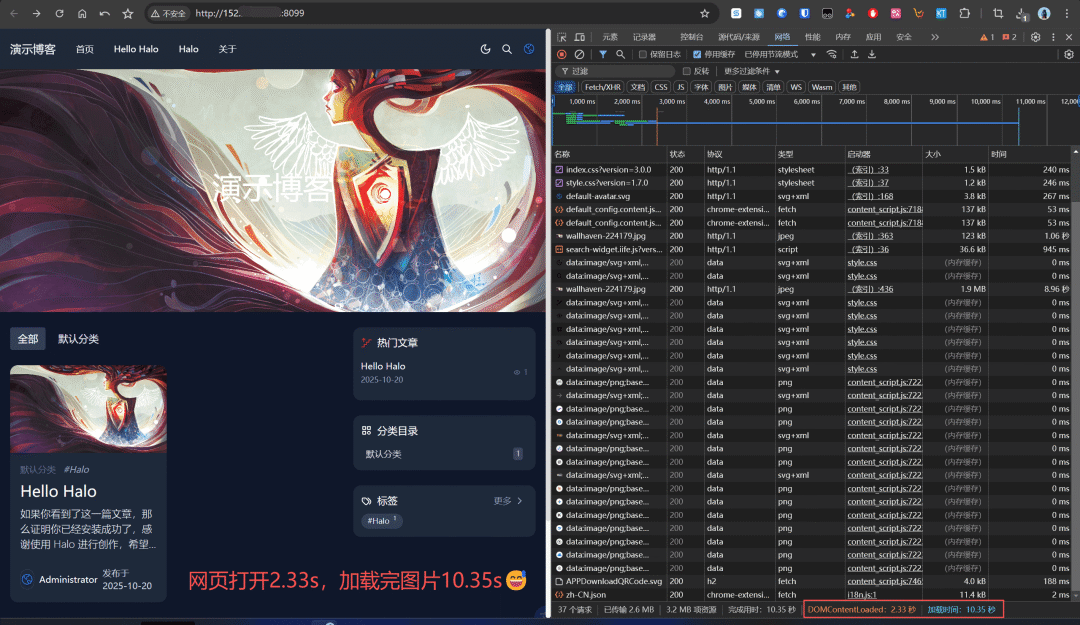This screenshot has height=625, width=1080.
Task: Enable the 保留日志 checkbox
Action: pos(643,54)
